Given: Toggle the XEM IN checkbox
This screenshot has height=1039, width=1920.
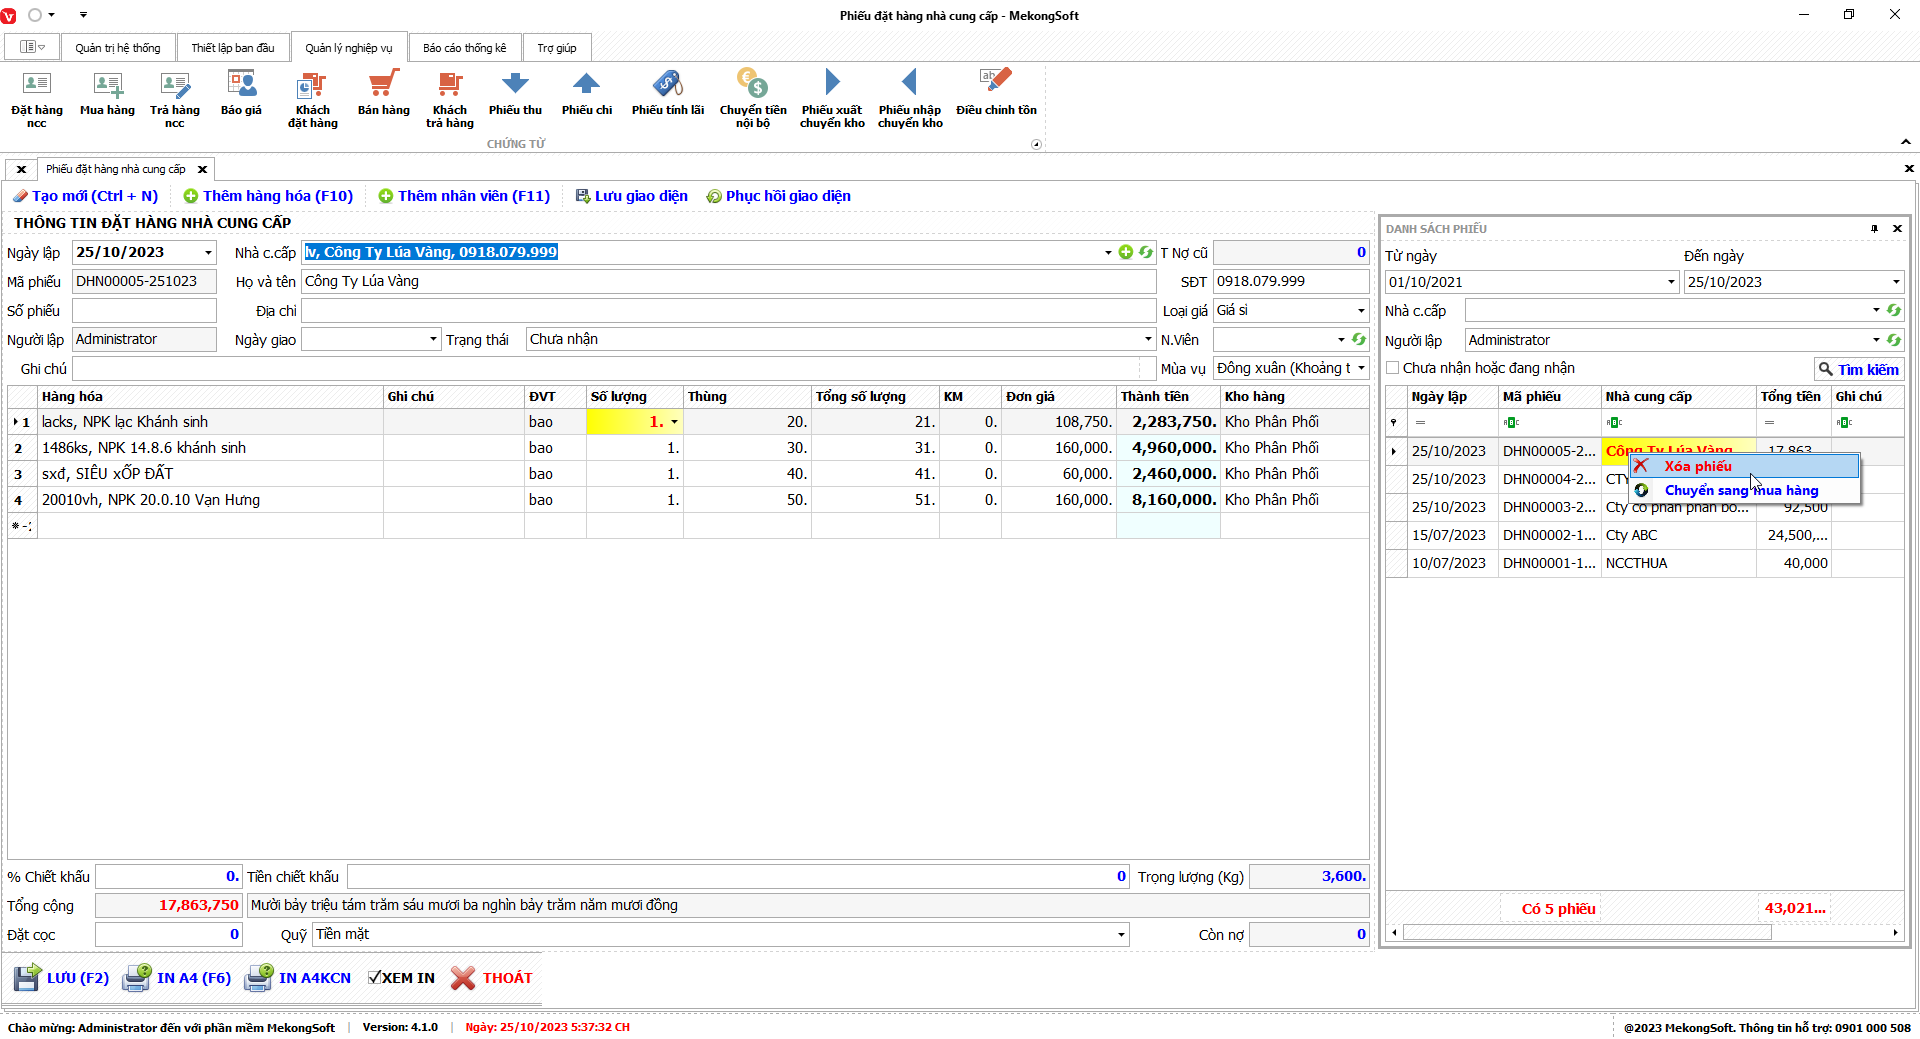Looking at the screenshot, I should [x=375, y=978].
